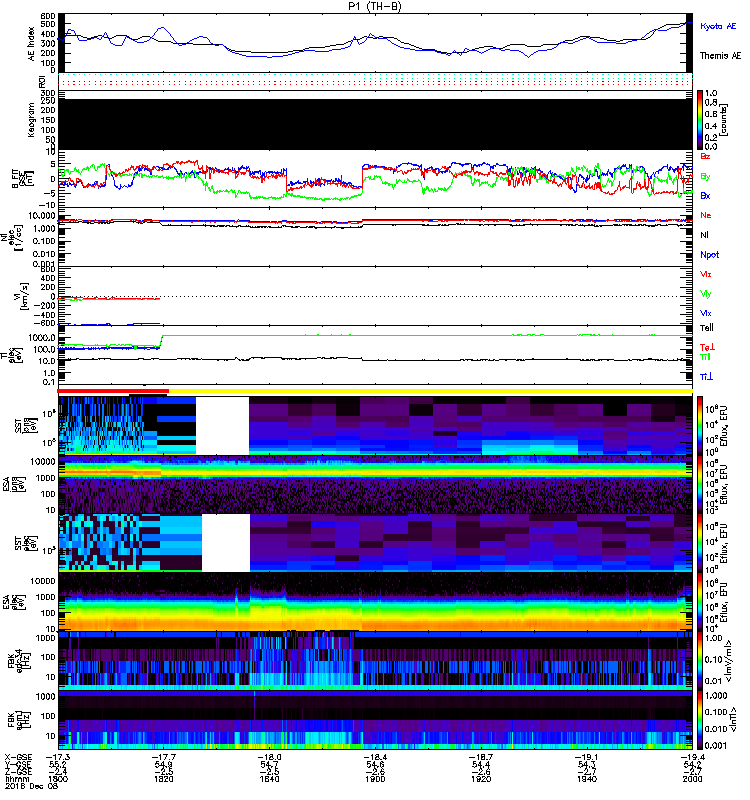750x800 pixels.
Task: Click the black Ni density legend label
Action: [x=704, y=235]
